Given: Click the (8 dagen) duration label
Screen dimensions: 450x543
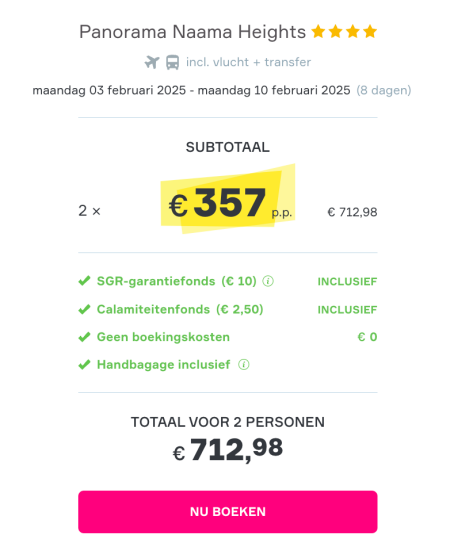Looking at the screenshot, I should pos(384,90).
